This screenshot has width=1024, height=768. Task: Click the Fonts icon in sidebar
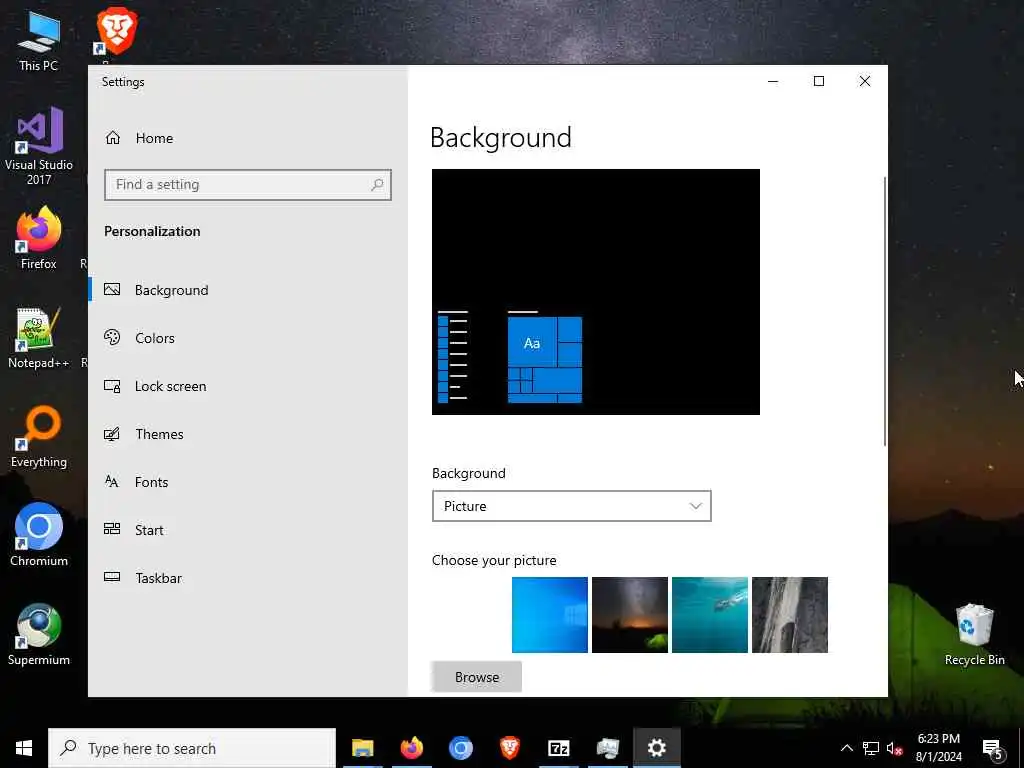(112, 481)
